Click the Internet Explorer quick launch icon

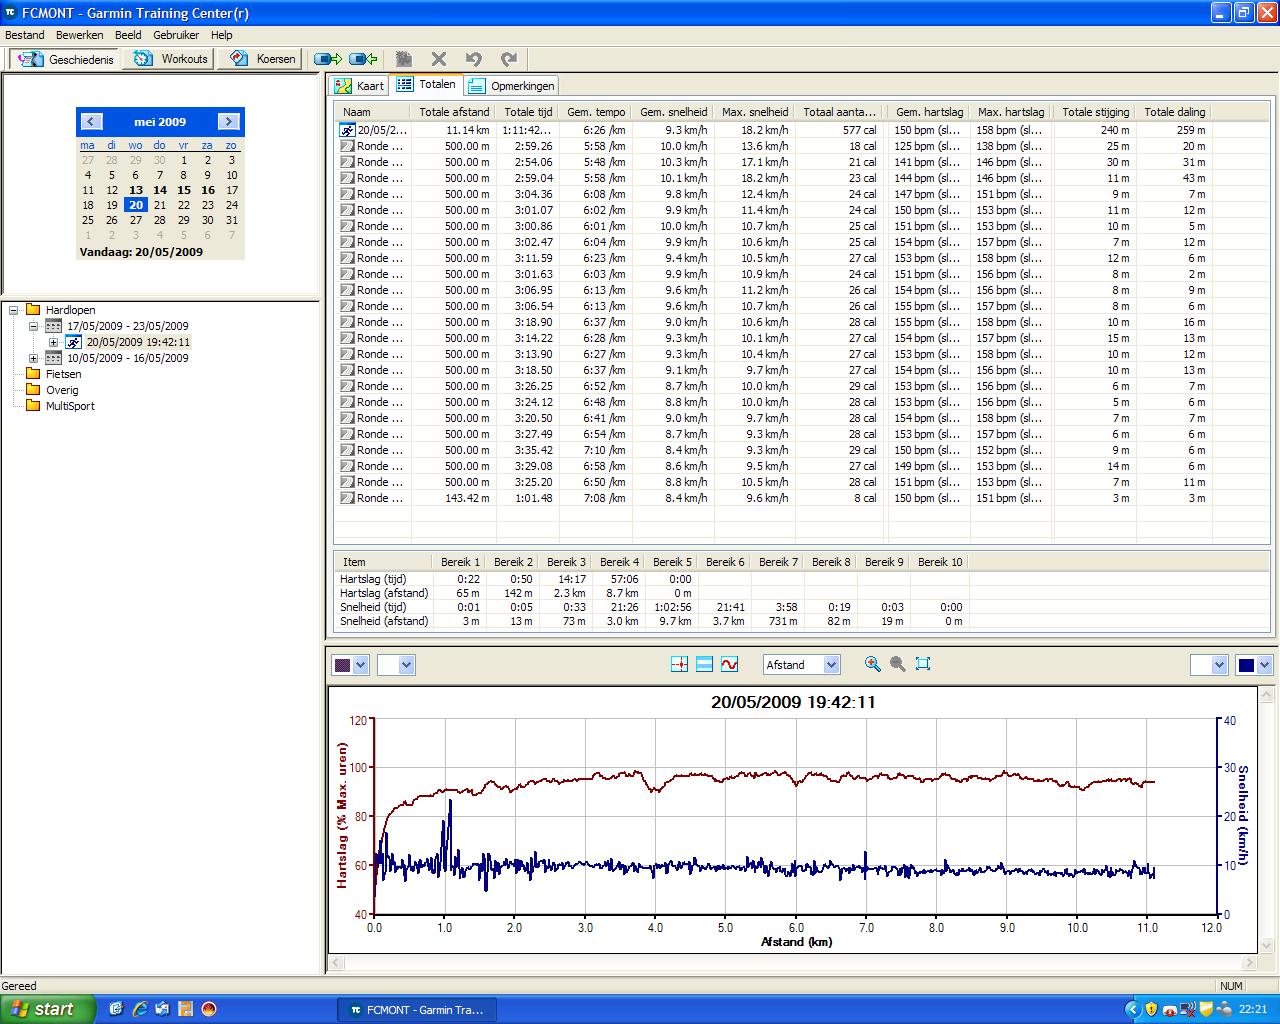coord(140,1009)
